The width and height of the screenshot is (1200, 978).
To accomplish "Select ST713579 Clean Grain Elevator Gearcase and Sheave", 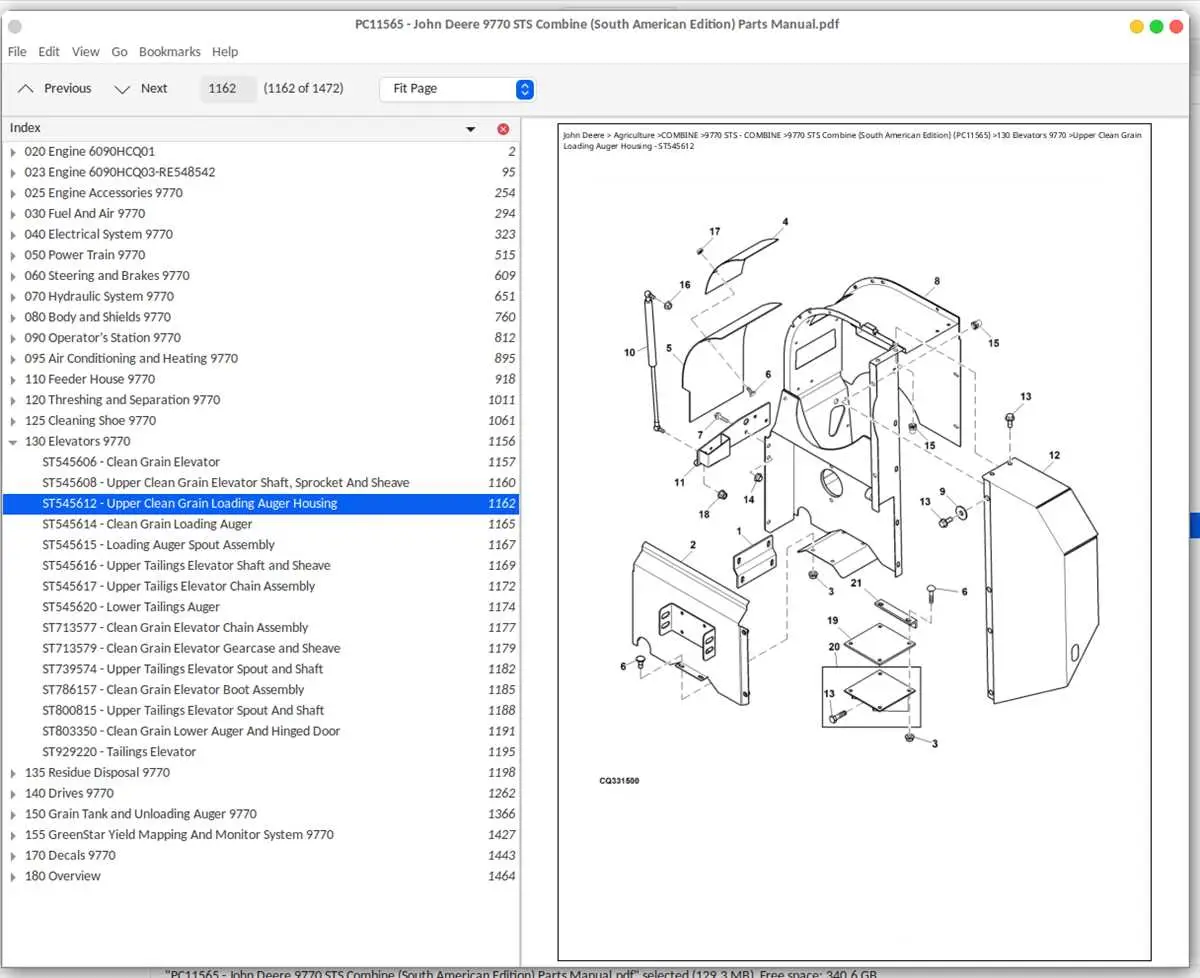I will point(261,649).
